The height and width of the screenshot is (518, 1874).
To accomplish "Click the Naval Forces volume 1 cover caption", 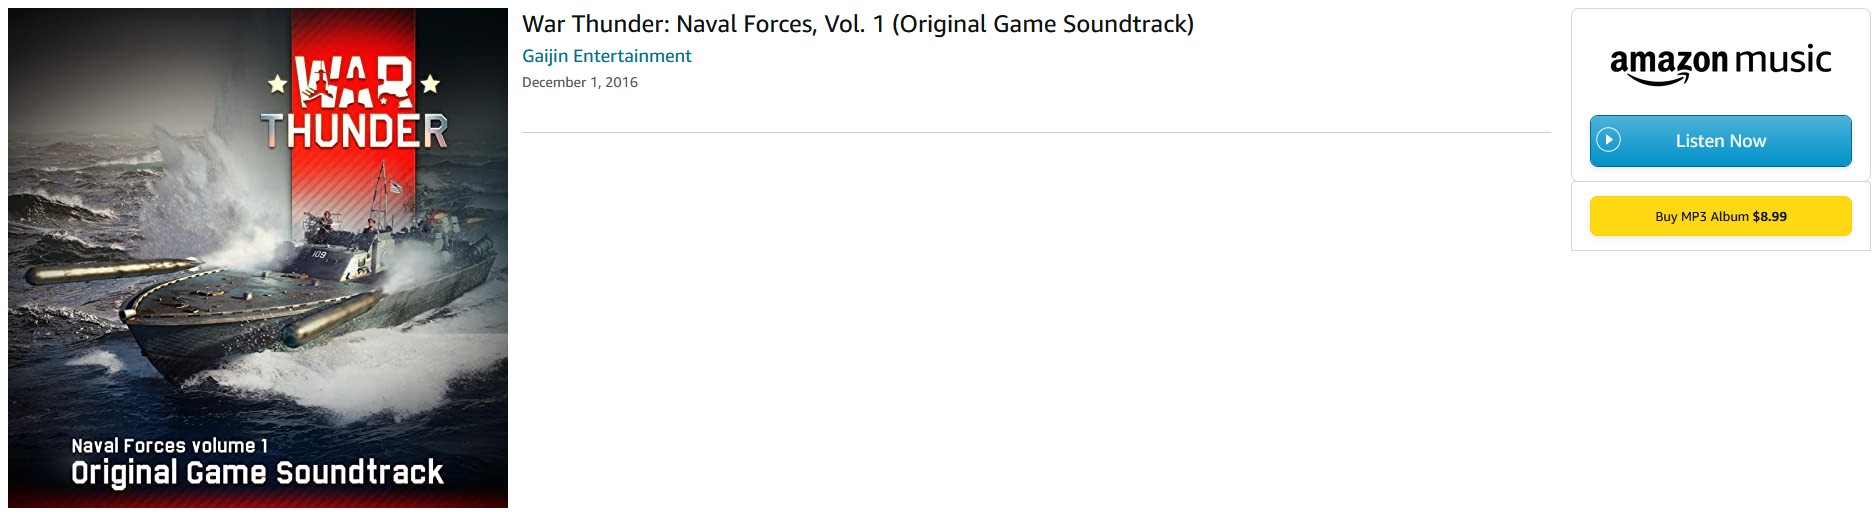I will (x=169, y=446).
